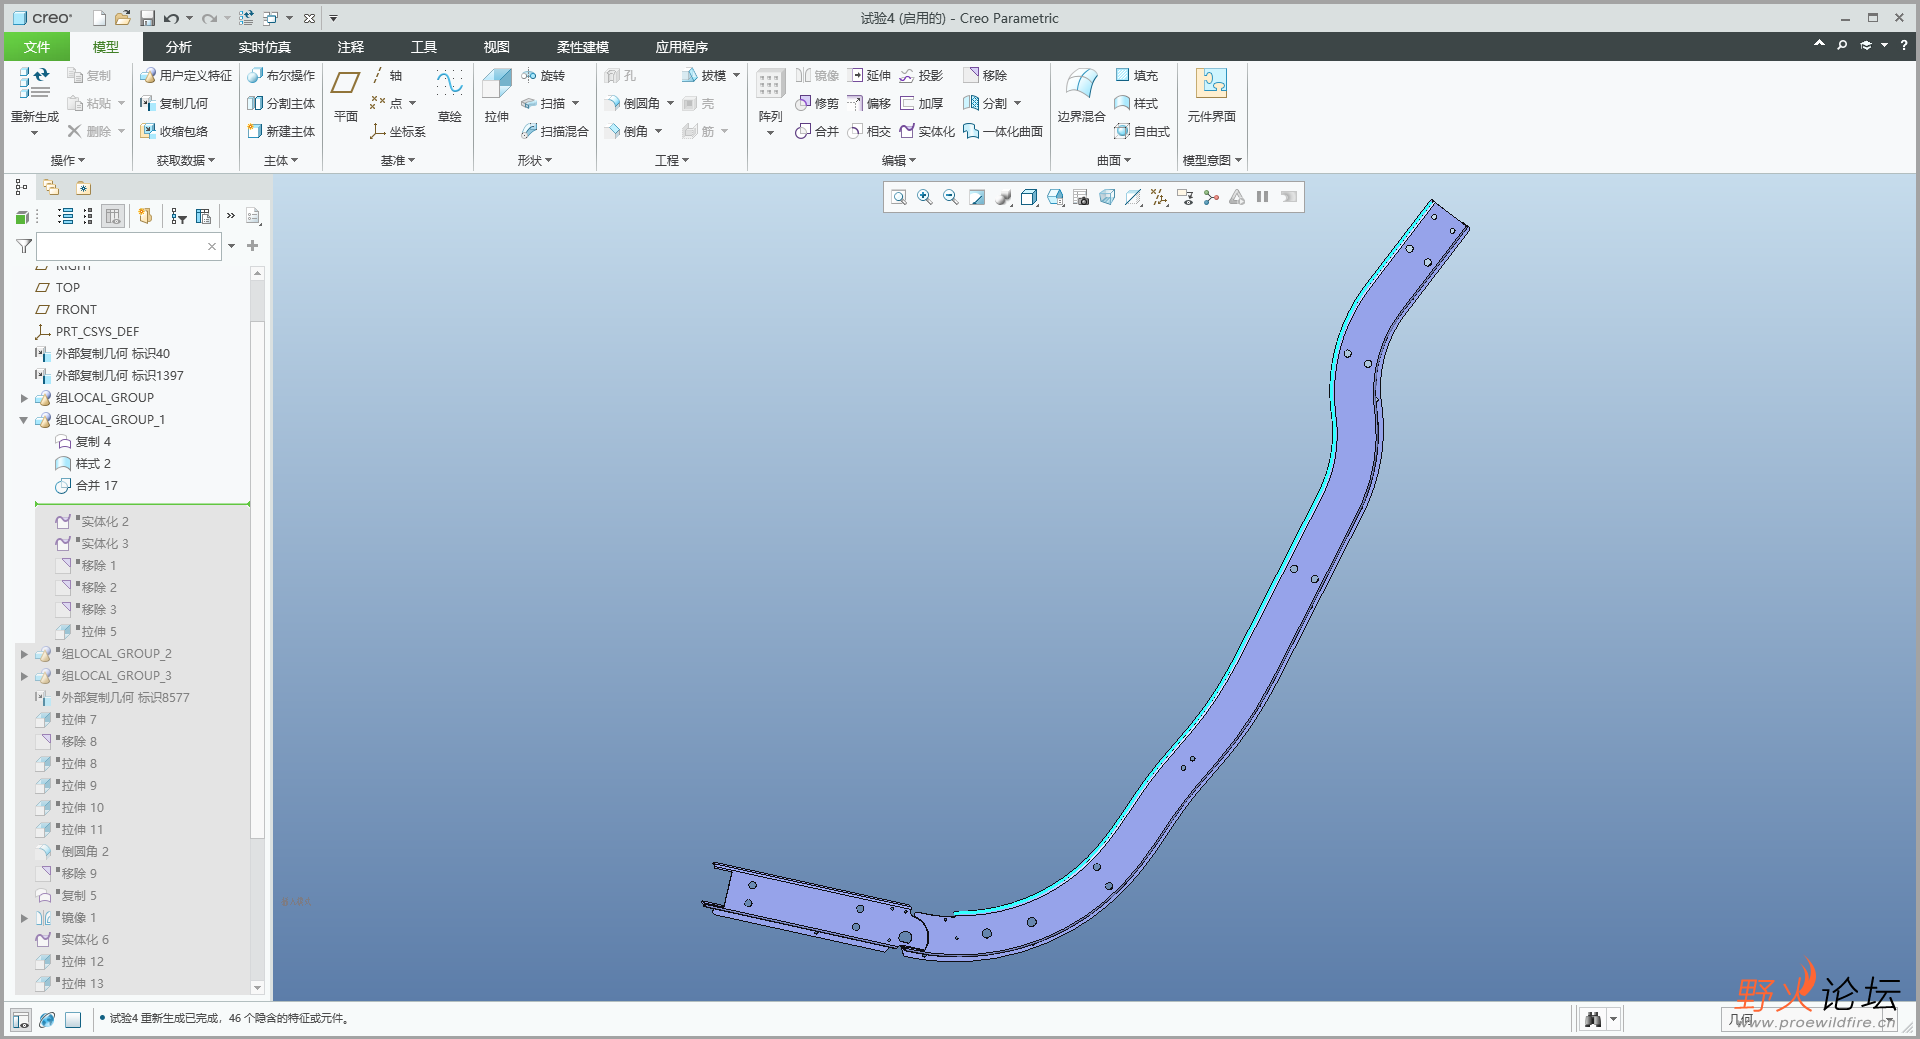Open the 形状 group dropdown
The image size is (1920, 1039).
(x=535, y=160)
